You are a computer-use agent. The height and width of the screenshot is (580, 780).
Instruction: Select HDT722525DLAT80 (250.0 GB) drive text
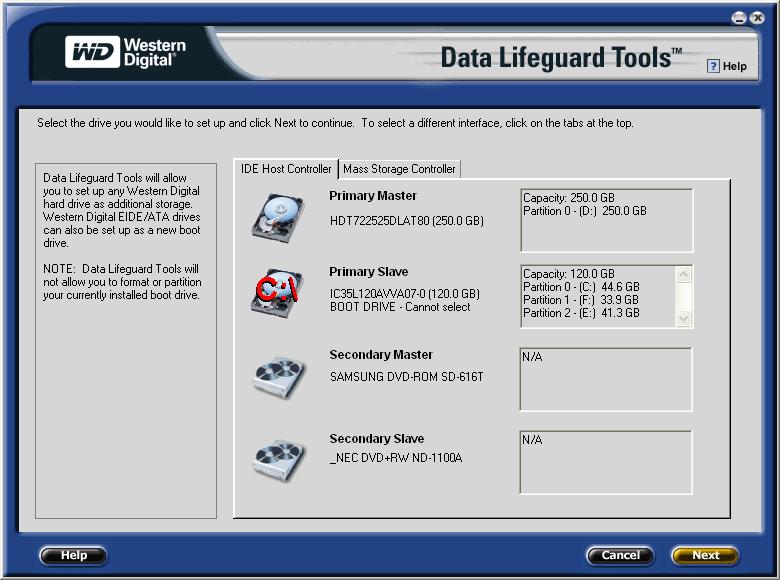(x=406, y=221)
